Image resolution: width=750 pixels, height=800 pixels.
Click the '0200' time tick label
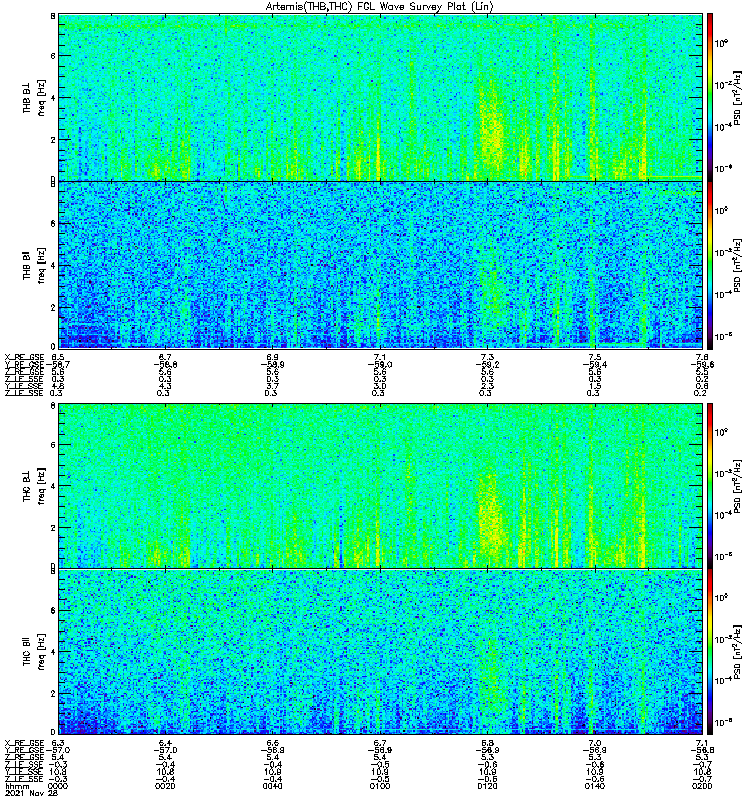[x=702, y=786]
